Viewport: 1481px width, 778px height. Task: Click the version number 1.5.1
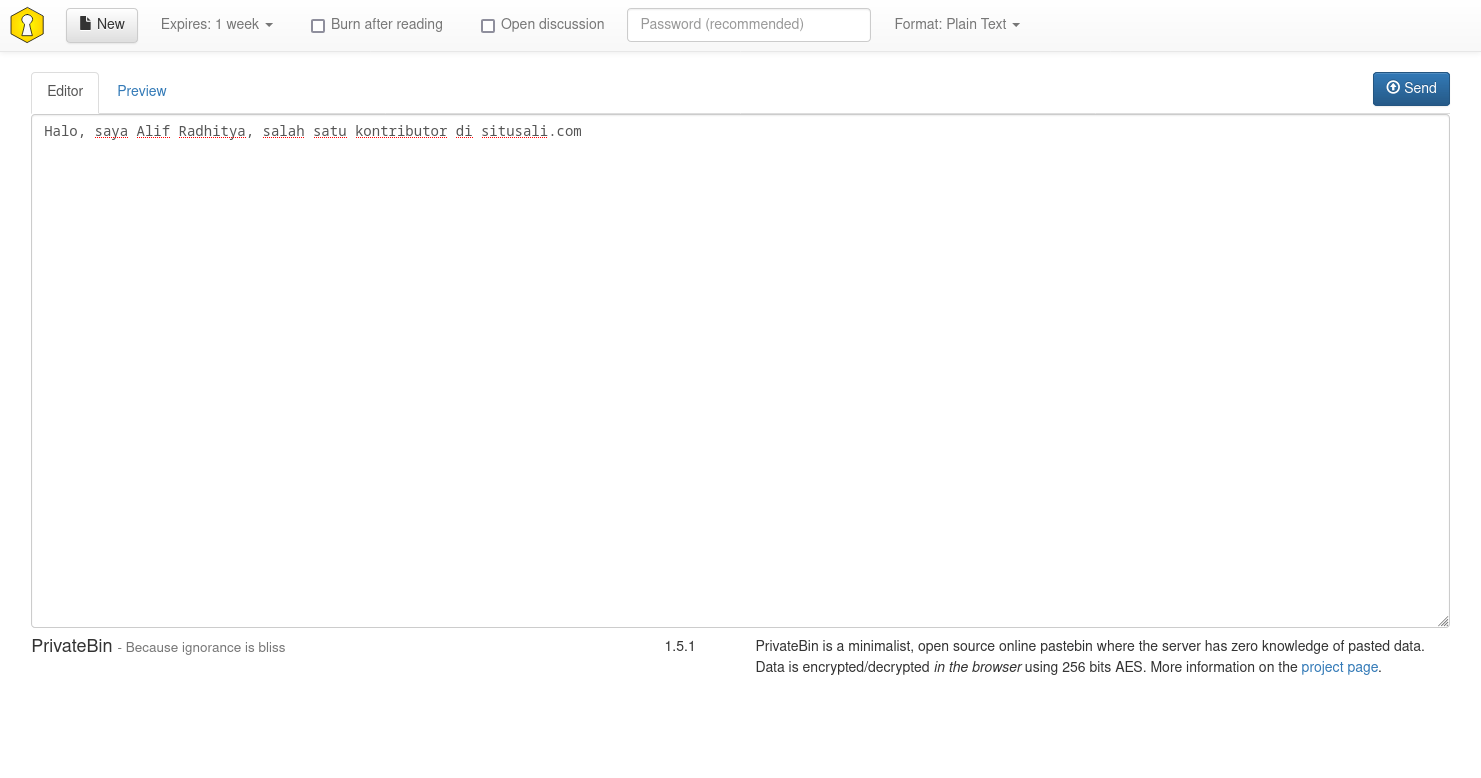(x=680, y=647)
